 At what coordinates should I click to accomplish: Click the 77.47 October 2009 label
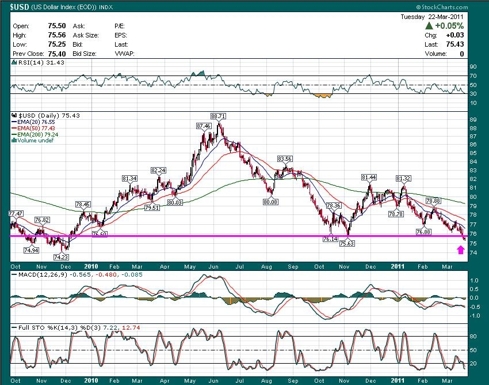pos(16,213)
